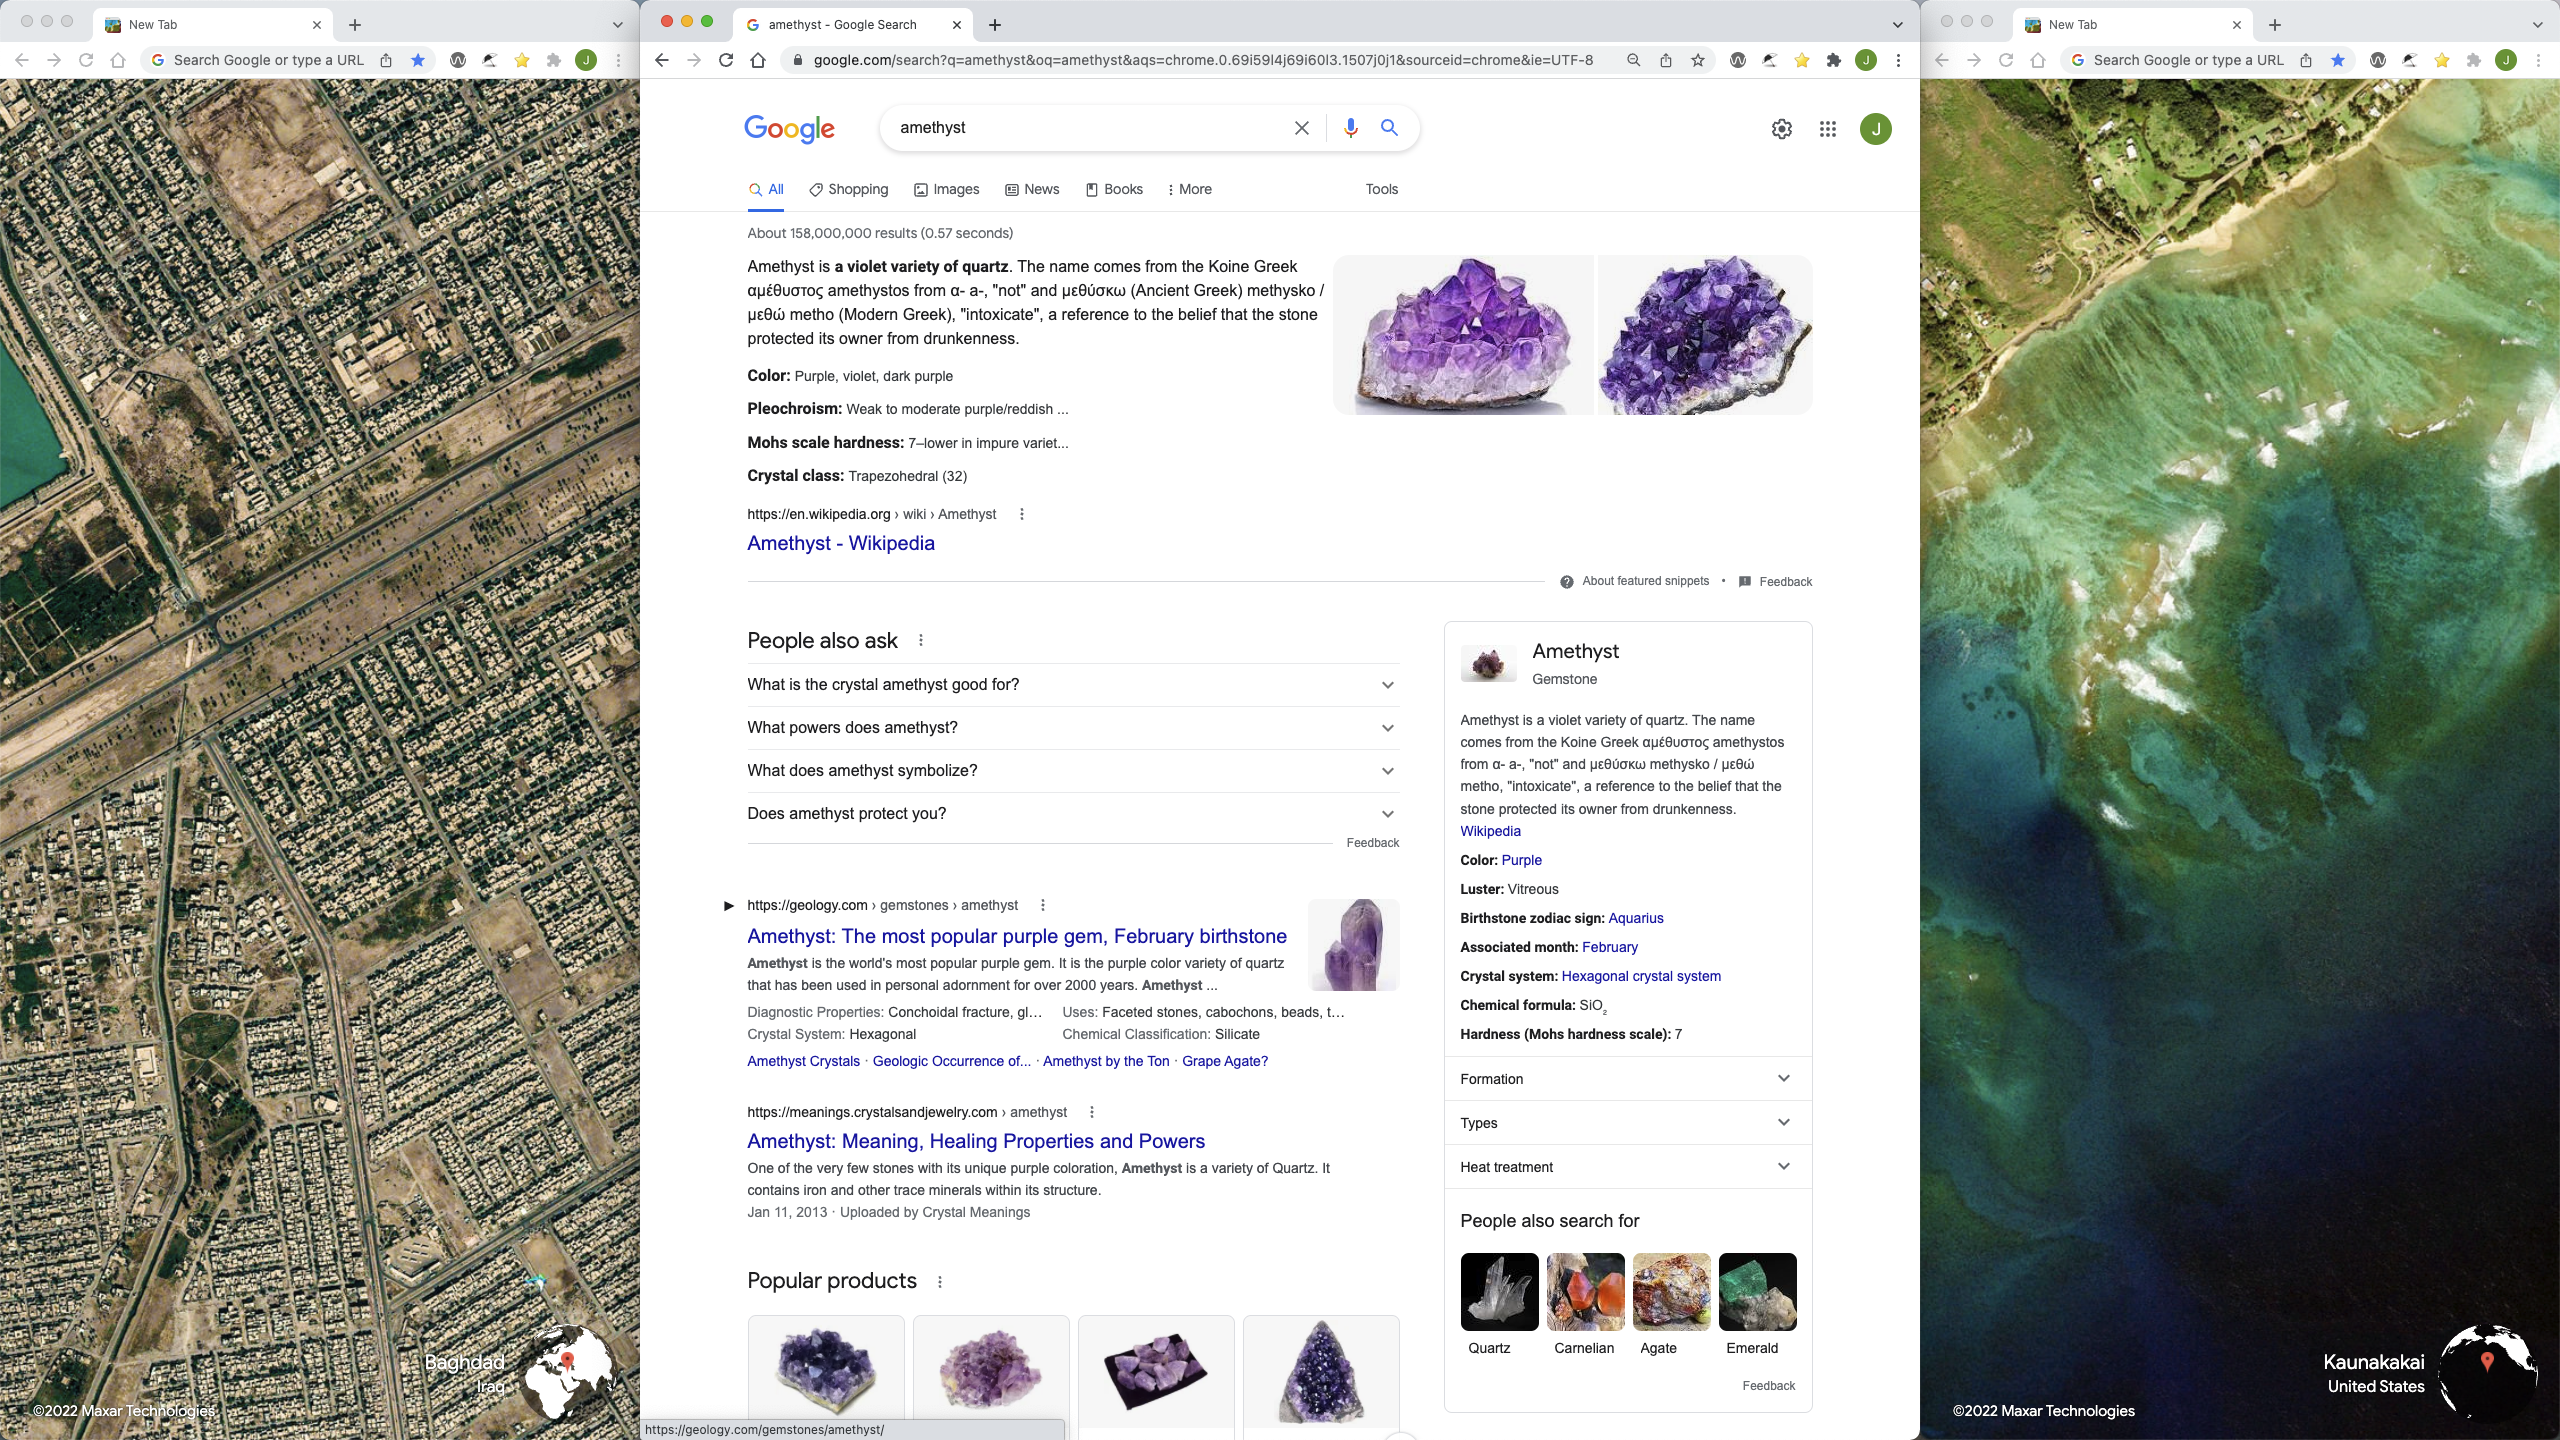Open Chrome extensions puzzle icon in the middle window
This screenshot has width=2560, height=1440.
point(1833,60)
